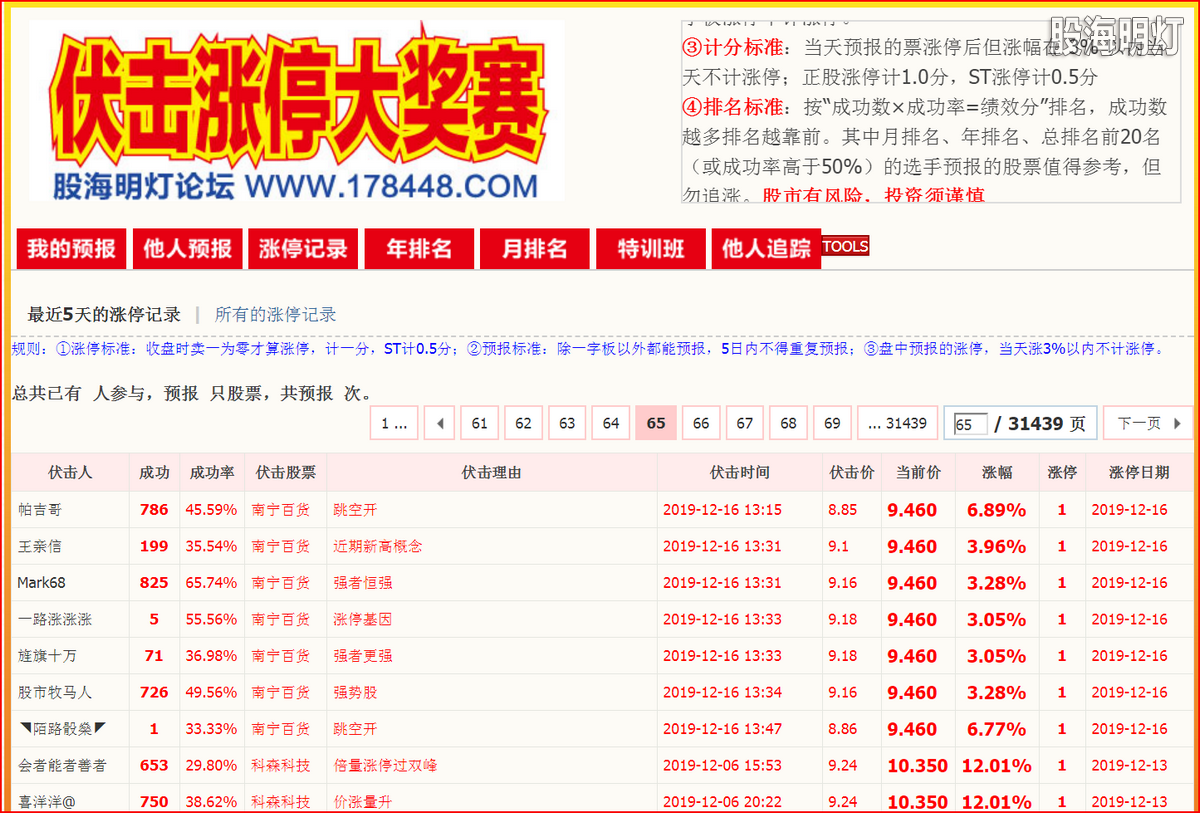This screenshot has height=813, width=1200.
Task: Click the 下一页 next page button
Action: (x=1148, y=423)
